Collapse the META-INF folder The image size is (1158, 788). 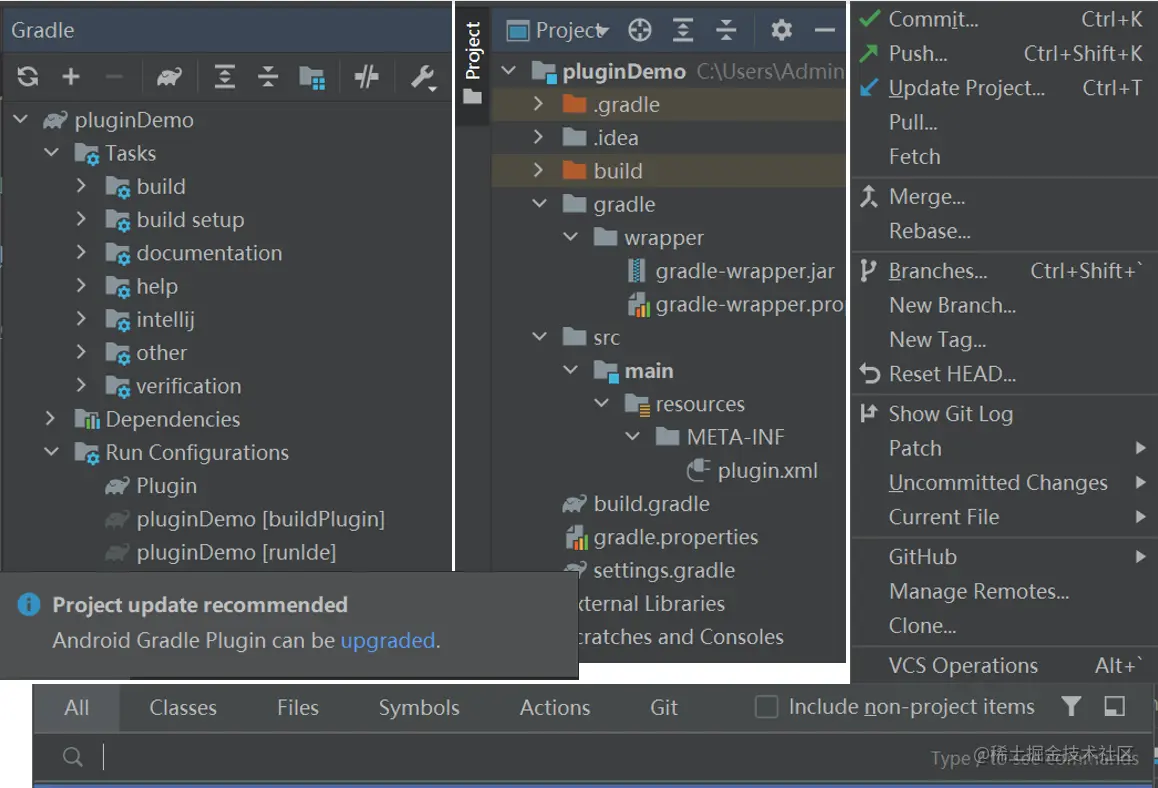(x=632, y=436)
